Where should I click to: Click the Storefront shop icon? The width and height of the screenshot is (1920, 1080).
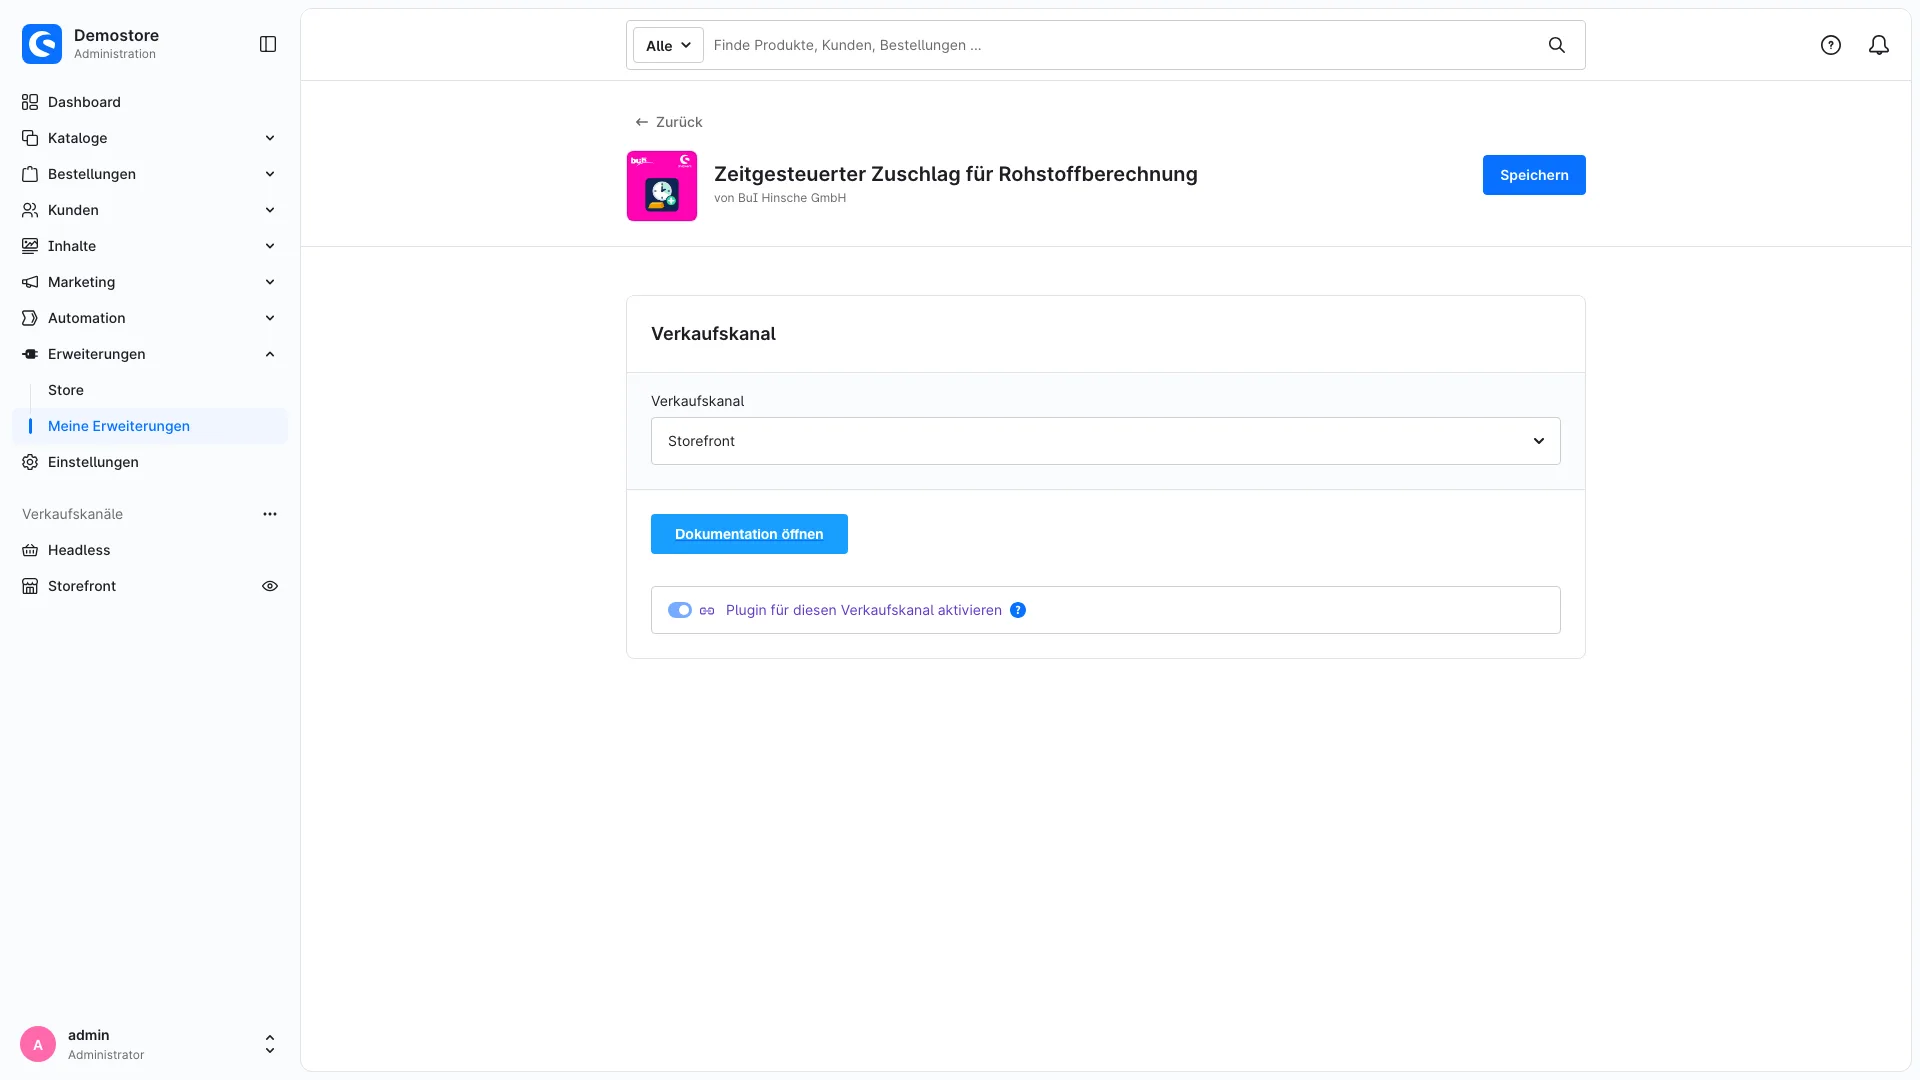point(30,586)
